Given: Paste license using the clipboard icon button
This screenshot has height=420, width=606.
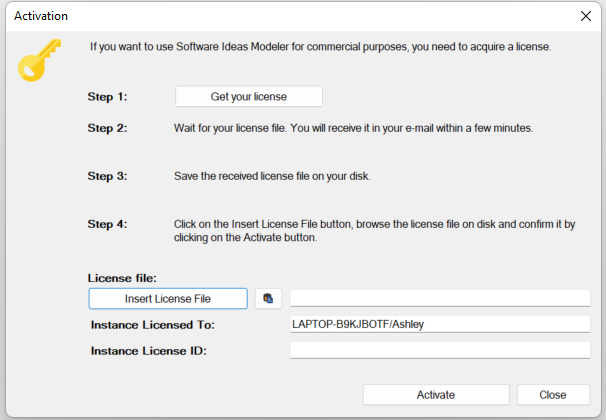Looking at the screenshot, I should [x=268, y=298].
